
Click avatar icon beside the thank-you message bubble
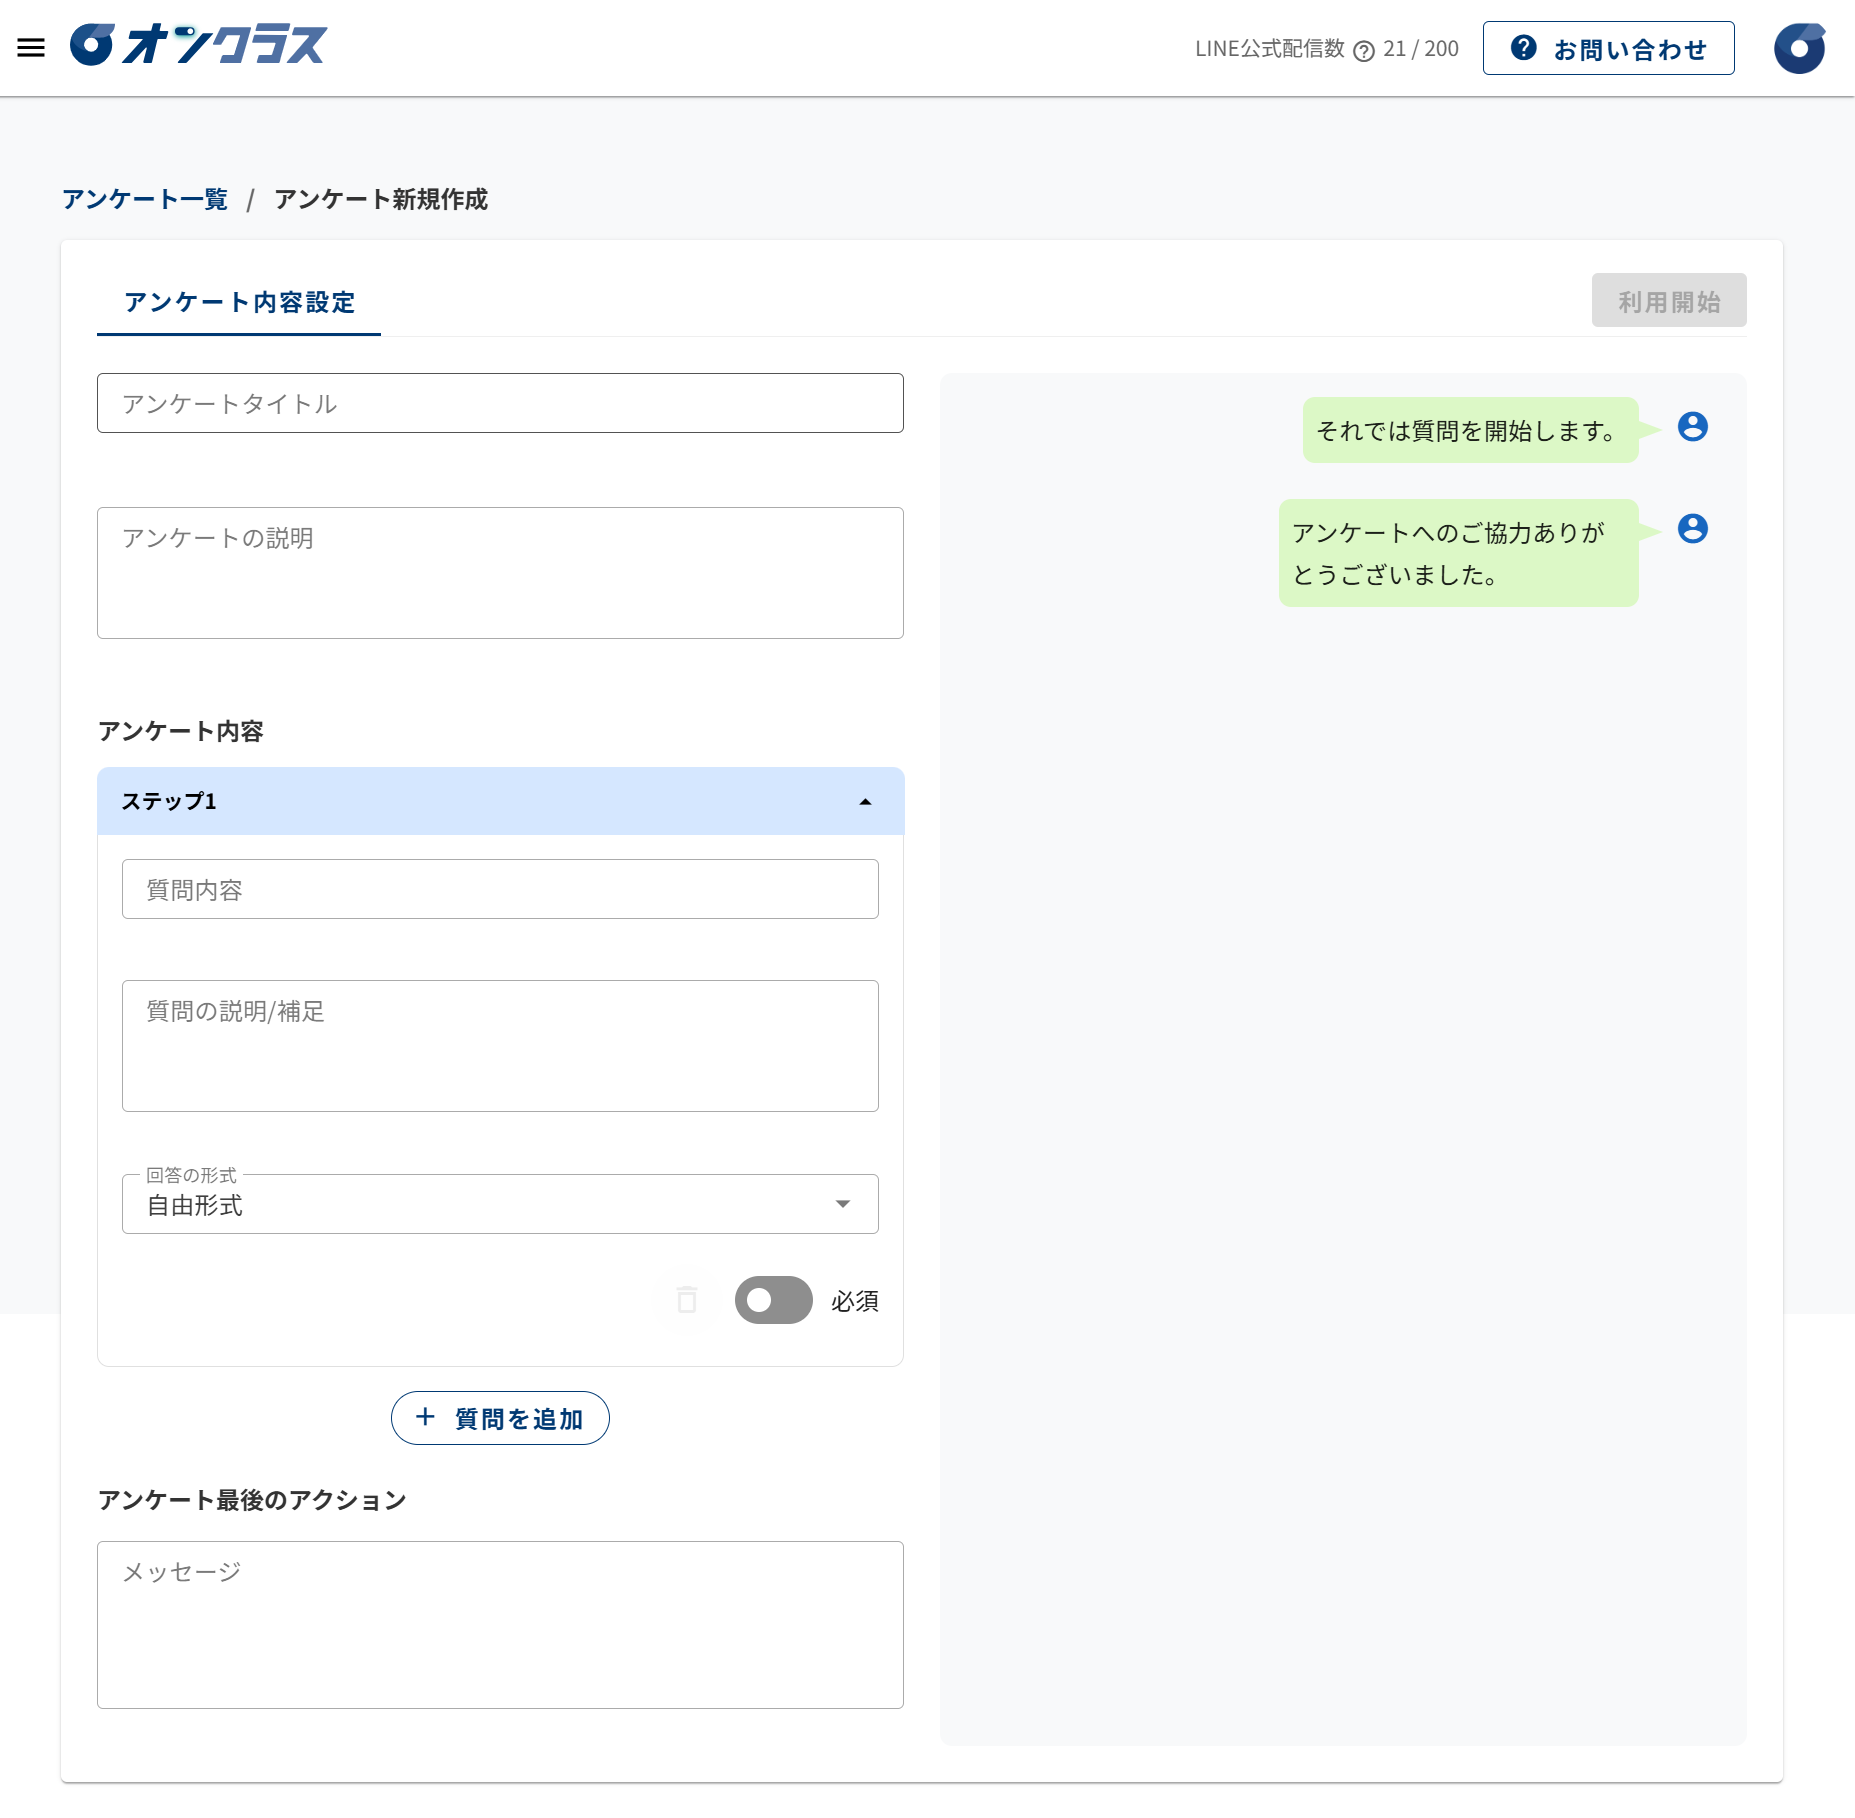pyautogui.click(x=1692, y=529)
